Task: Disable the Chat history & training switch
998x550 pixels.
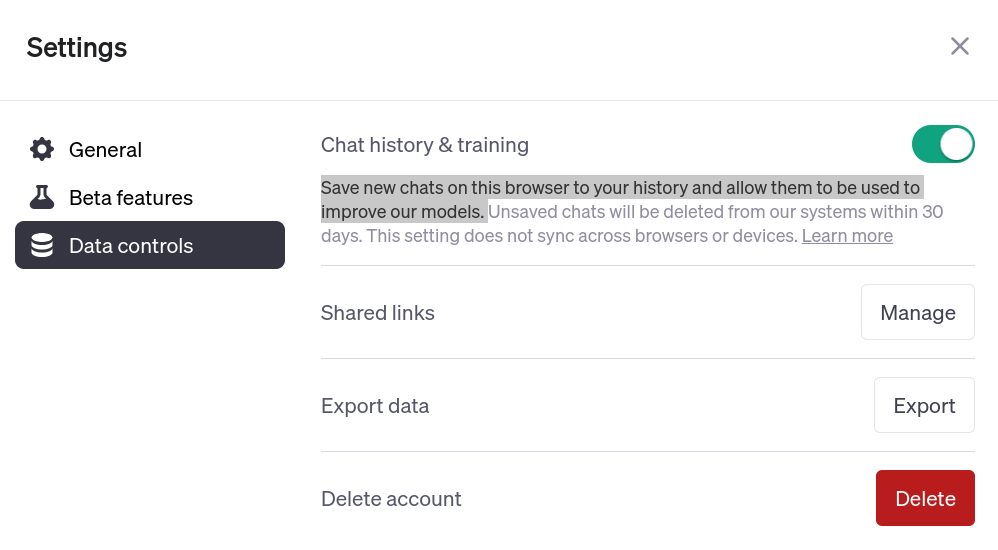Action: click(x=943, y=145)
